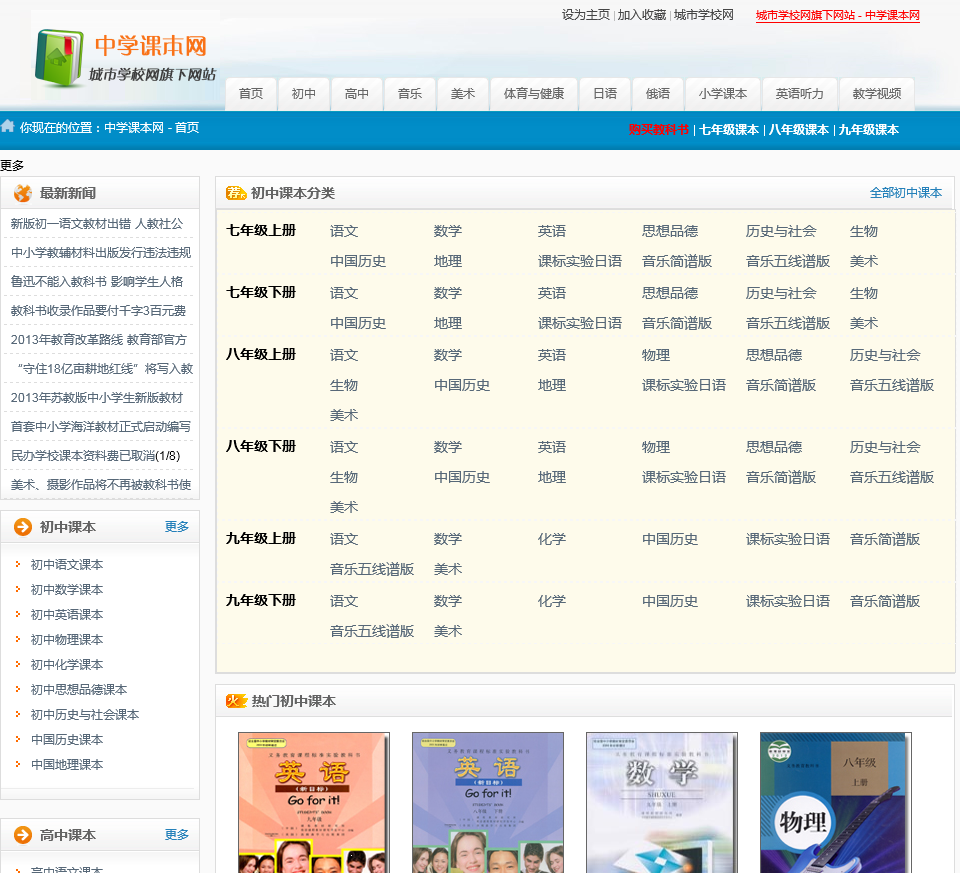Open the purple 英语 Go for it textbook cover
The width and height of the screenshot is (960, 873).
click(487, 803)
